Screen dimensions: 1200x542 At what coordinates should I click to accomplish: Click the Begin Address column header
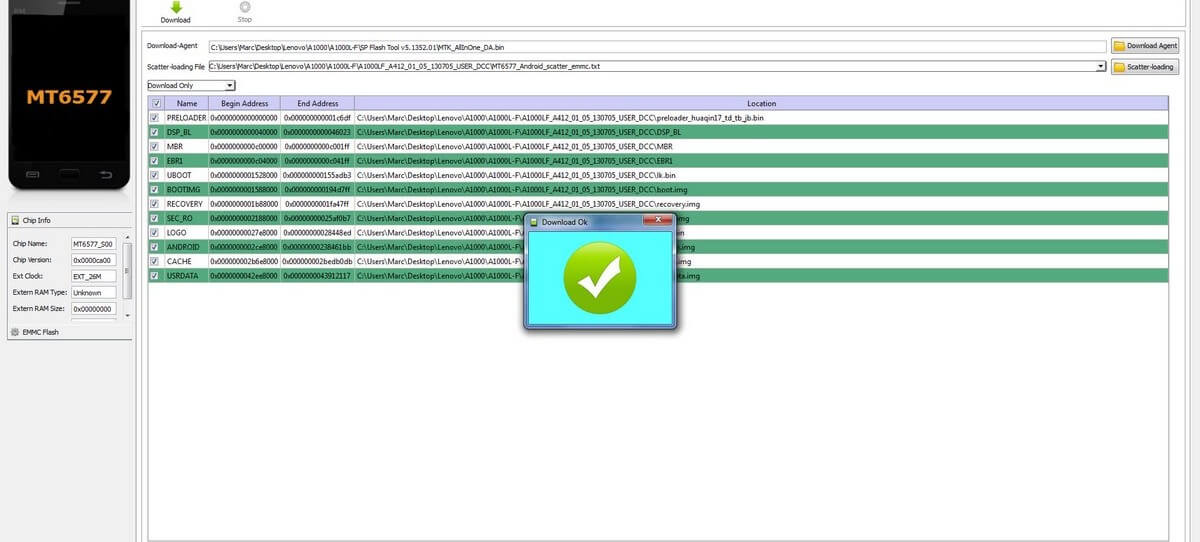click(245, 103)
